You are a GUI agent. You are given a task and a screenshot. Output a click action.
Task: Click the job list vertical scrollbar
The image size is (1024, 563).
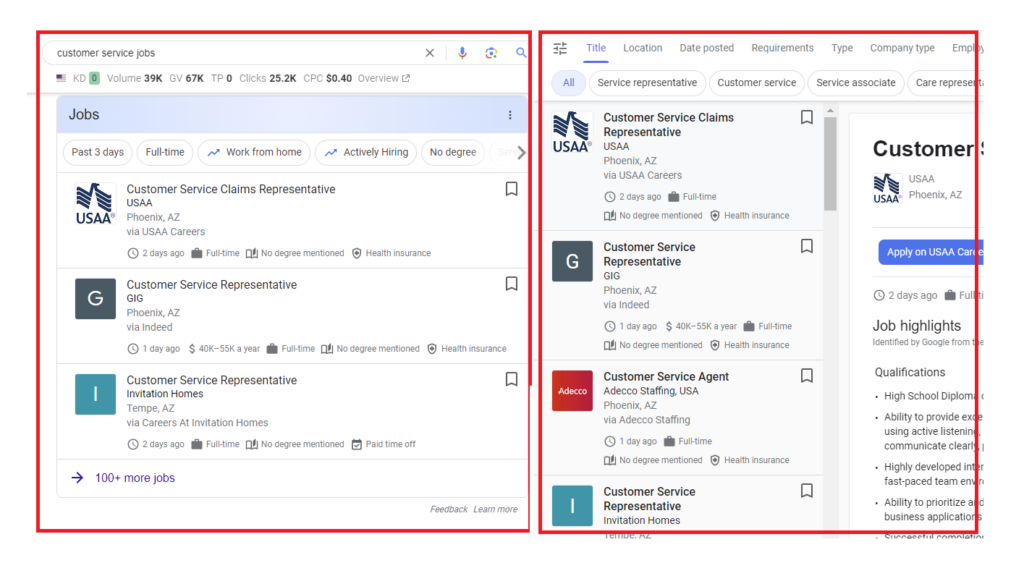point(830,163)
